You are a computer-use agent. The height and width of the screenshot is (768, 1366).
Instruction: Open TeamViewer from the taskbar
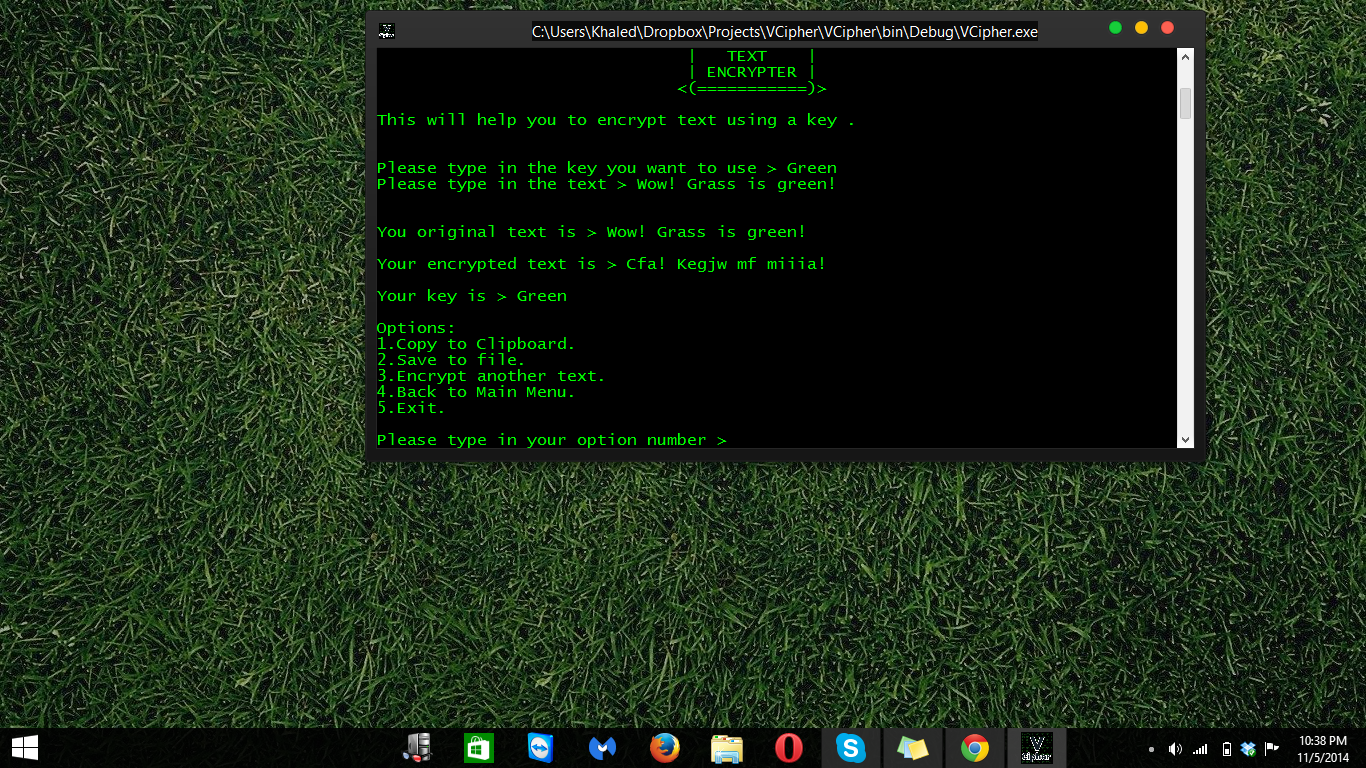click(x=542, y=747)
